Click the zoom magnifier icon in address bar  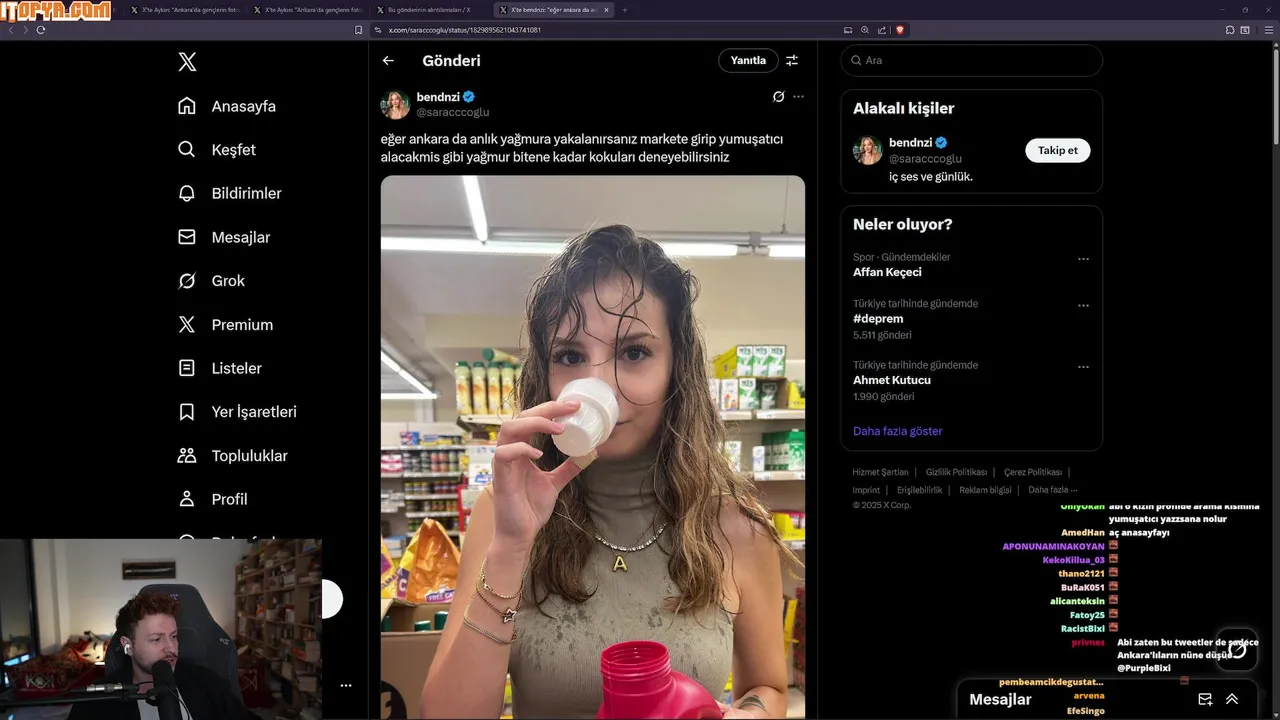point(865,30)
